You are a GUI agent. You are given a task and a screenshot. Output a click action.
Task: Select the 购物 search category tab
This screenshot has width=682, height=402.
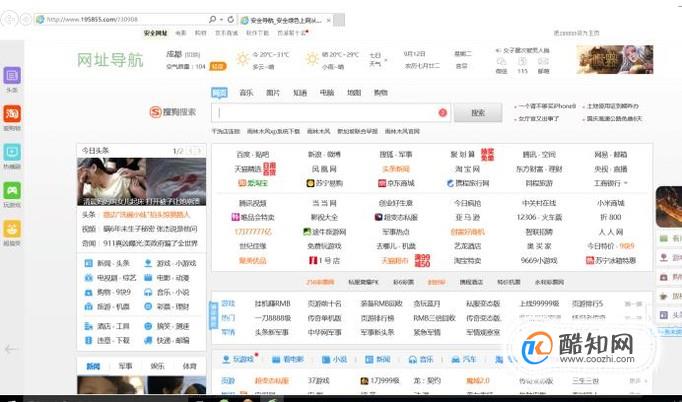click(381, 93)
